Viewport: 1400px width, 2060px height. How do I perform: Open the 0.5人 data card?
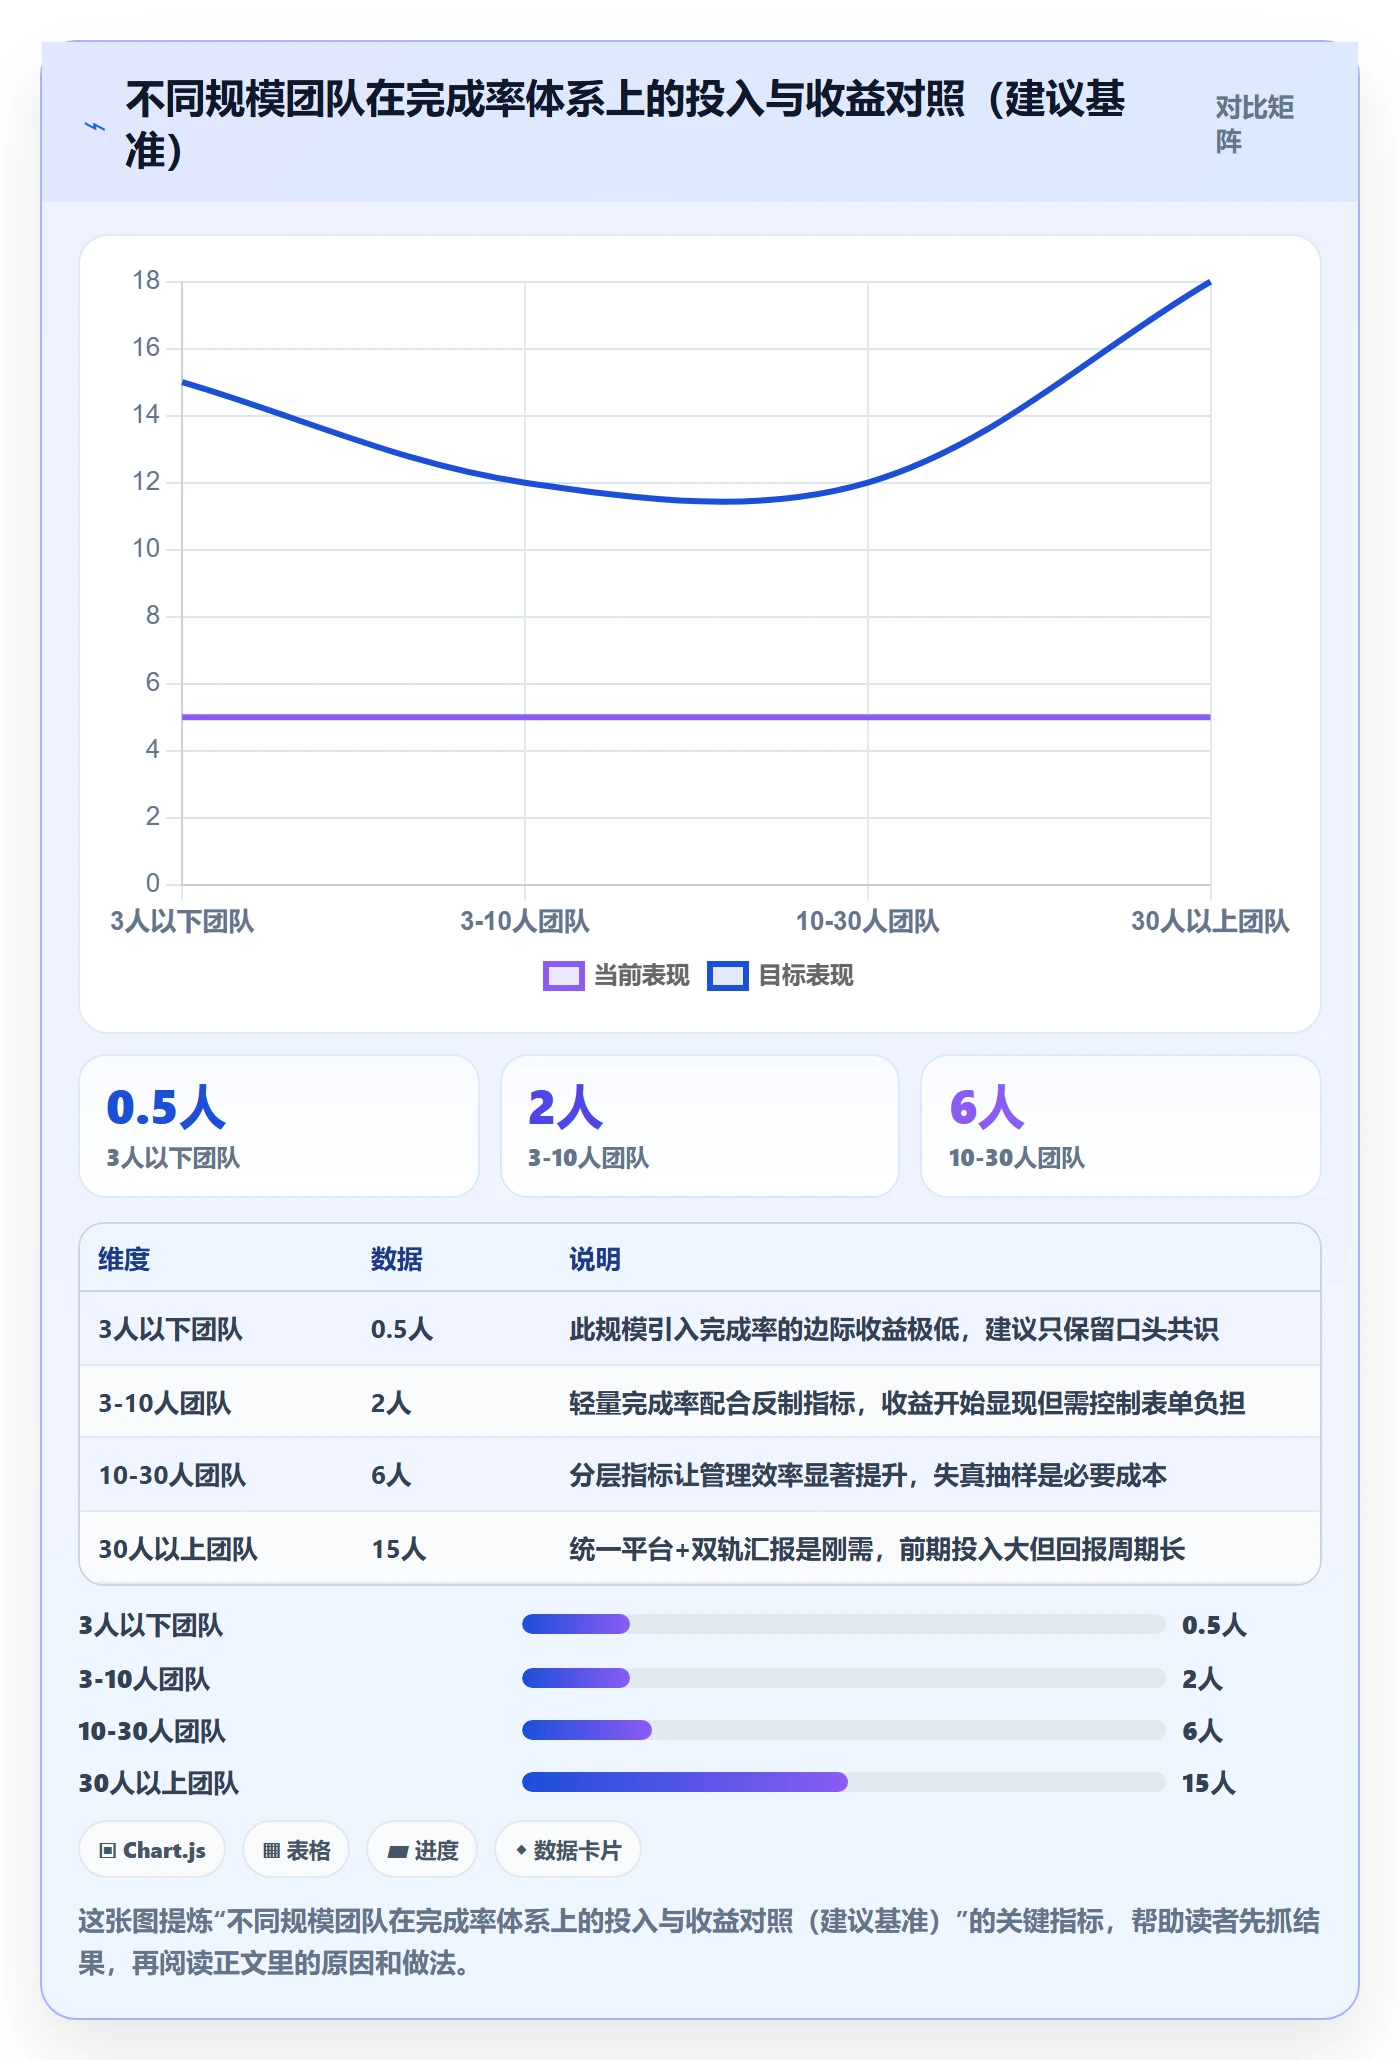point(279,1126)
